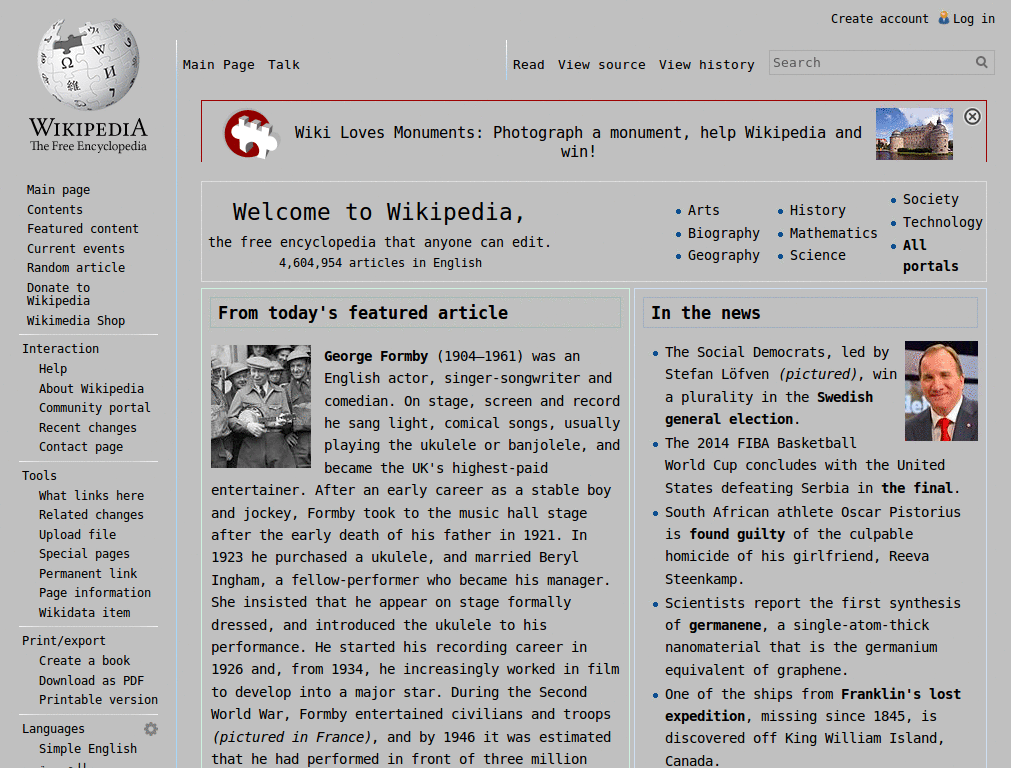Open Donate to Wikipedia link

coord(59,294)
